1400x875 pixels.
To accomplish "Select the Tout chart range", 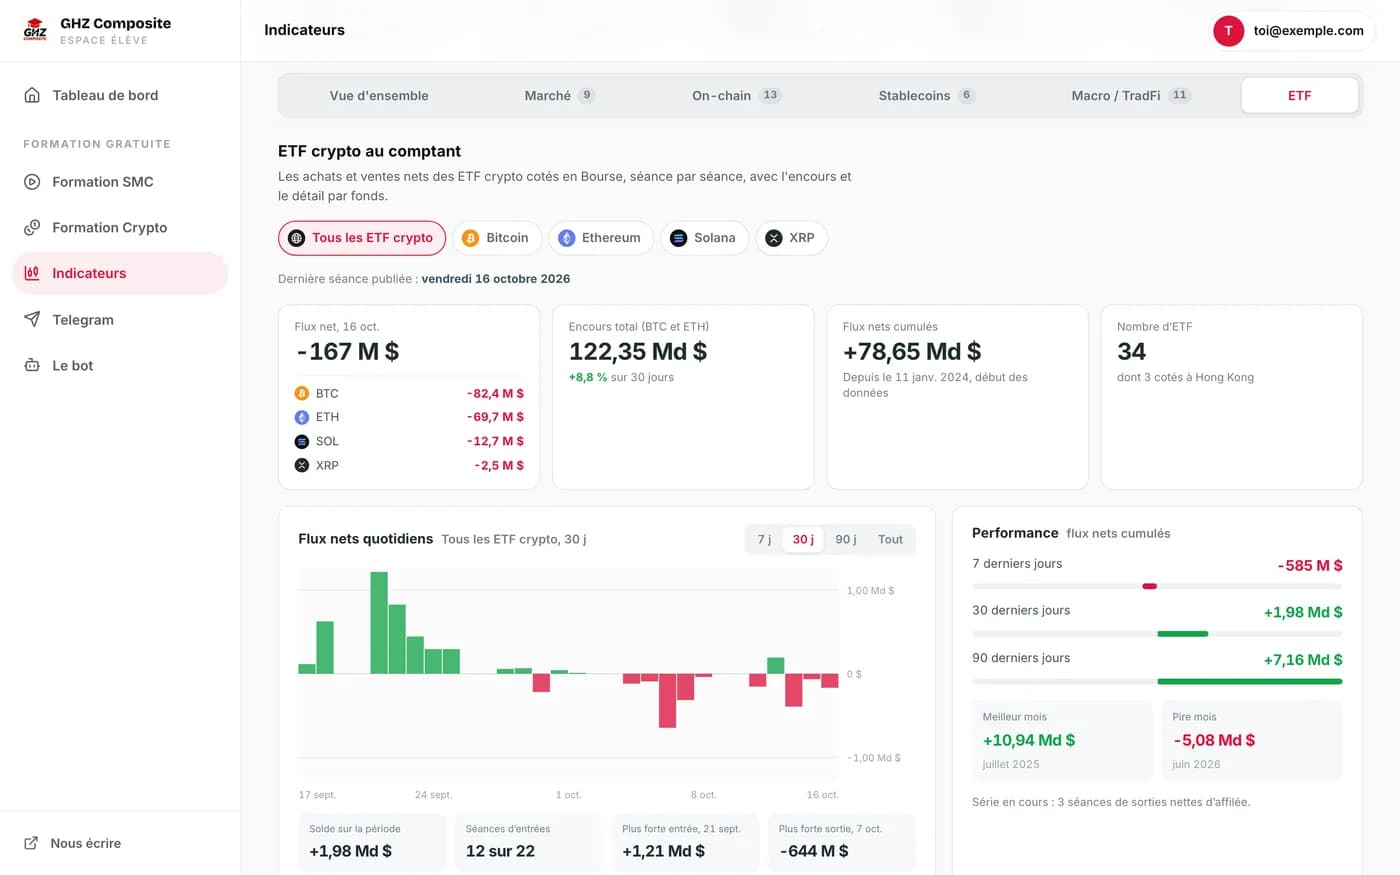I will [890, 539].
